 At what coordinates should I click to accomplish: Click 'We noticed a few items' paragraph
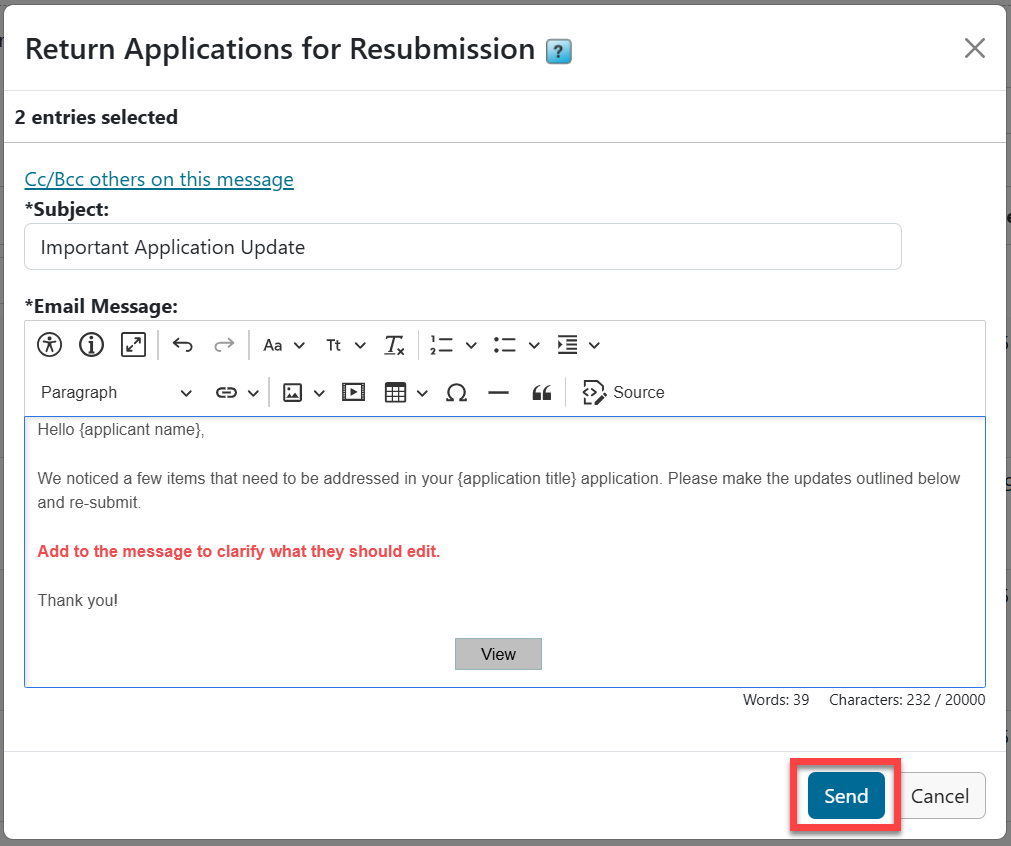coord(499,490)
